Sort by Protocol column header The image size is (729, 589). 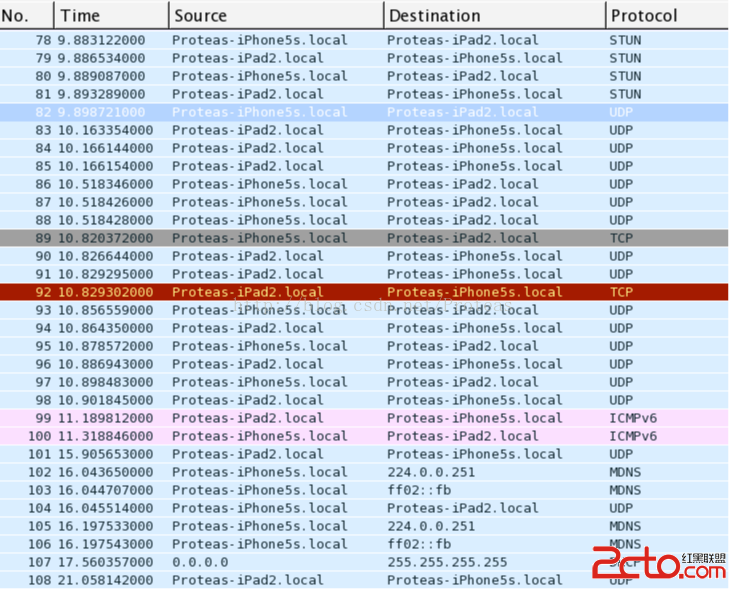pyautogui.click(x=668, y=15)
